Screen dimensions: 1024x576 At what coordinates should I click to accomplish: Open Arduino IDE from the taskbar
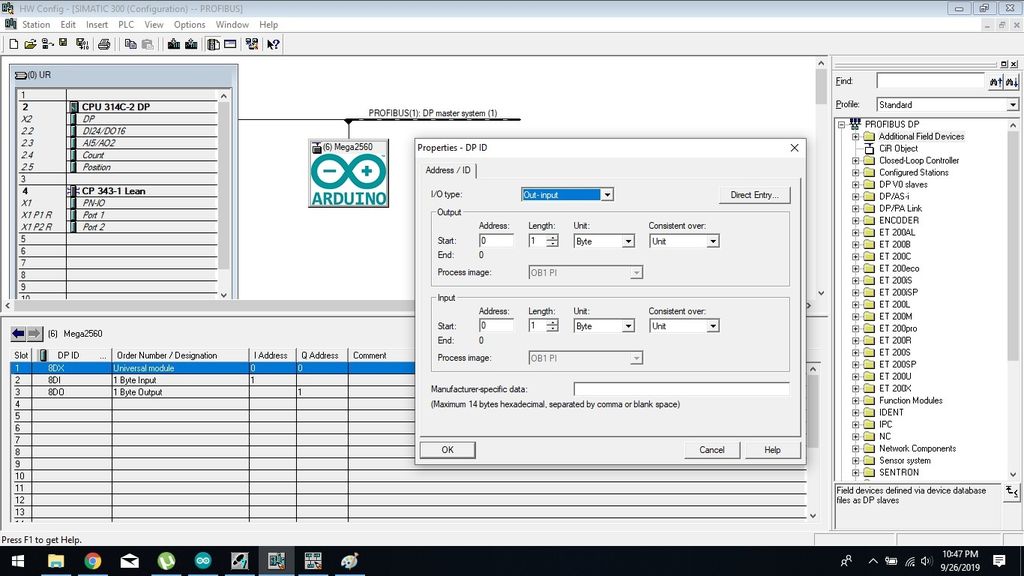[x=203, y=561]
